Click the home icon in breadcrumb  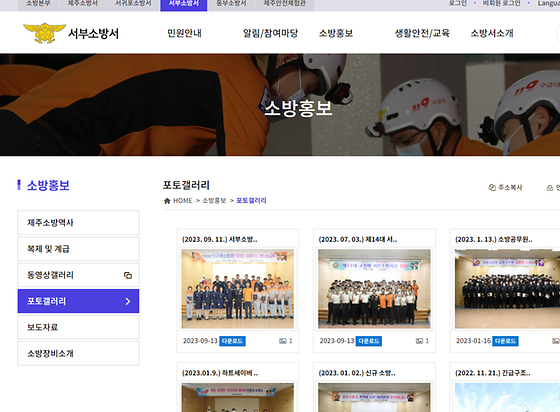tap(167, 201)
